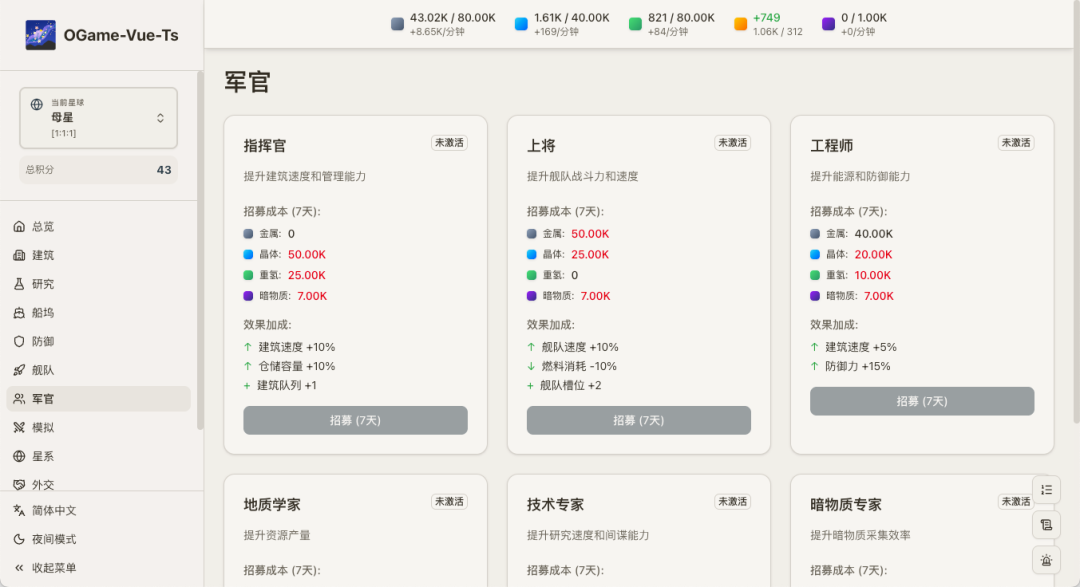
Task: Open the queue list floating icon
Action: pyautogui.click(x=1046, y=489)
